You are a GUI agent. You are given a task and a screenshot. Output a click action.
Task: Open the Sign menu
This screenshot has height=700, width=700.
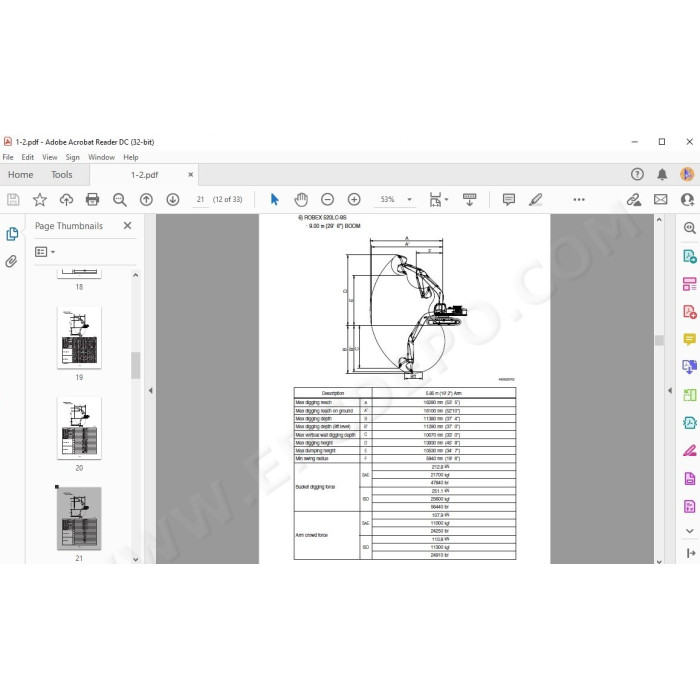[x=72, y=157]
